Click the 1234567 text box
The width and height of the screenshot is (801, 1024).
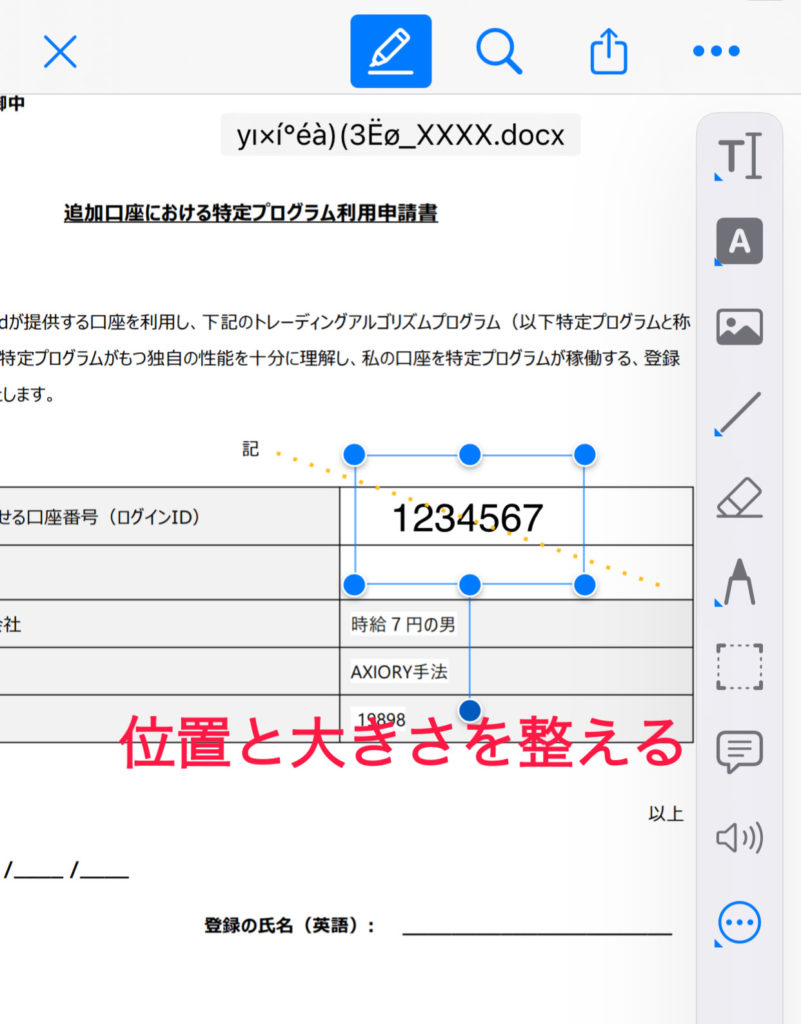click(x=467, y=518)
